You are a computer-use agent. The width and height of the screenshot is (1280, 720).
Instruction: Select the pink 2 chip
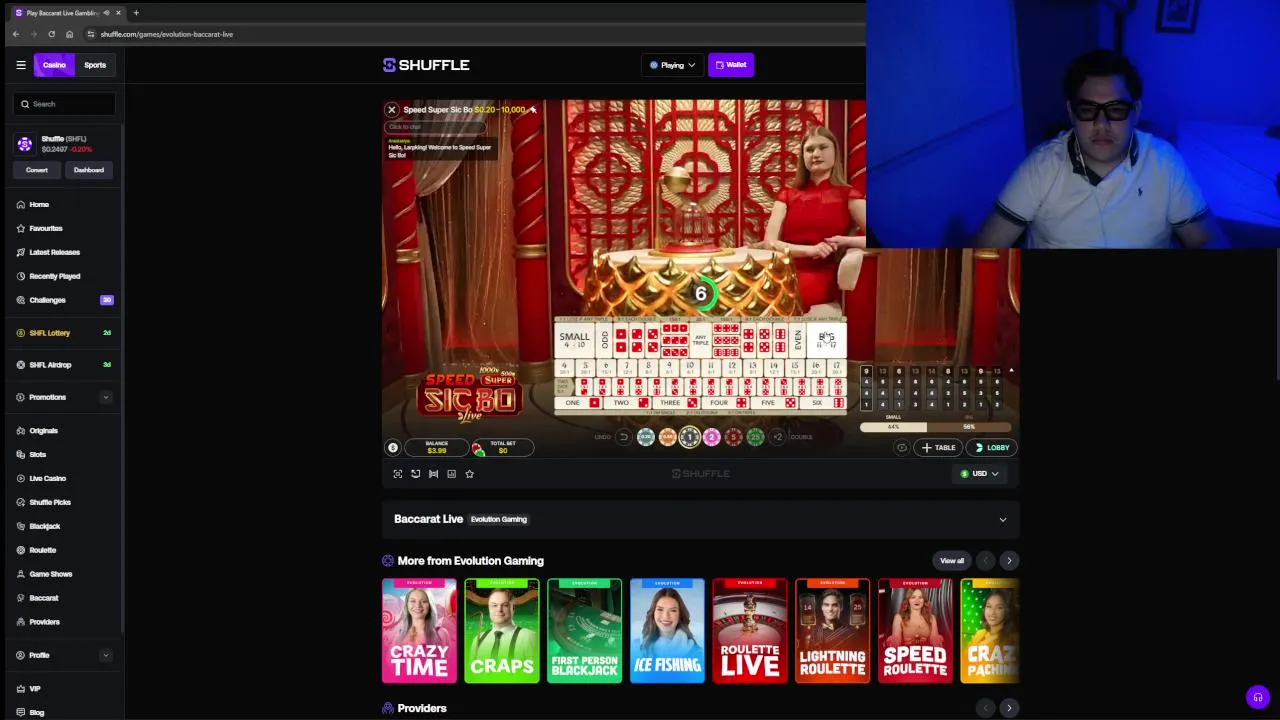[711, 437]
